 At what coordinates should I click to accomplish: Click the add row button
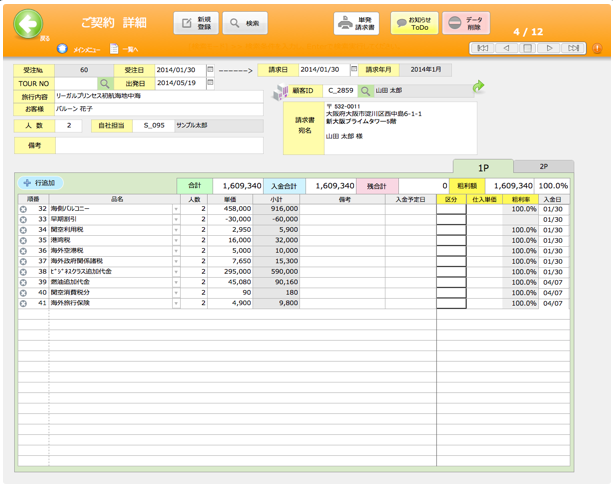(x=40, y=183)
